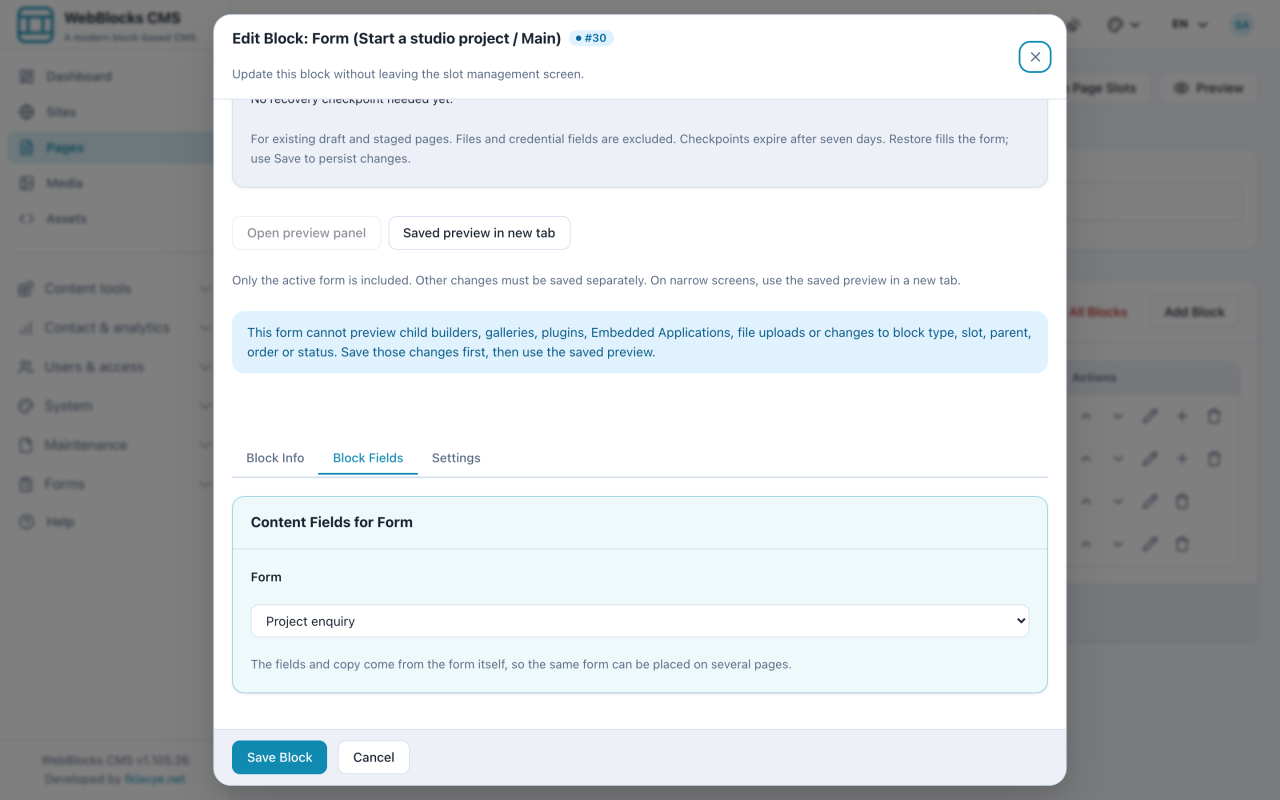Viewport: 1280px width, 800px height.
Task: Open the SA user avatar menu
Action: click(x=1242, y=25)
